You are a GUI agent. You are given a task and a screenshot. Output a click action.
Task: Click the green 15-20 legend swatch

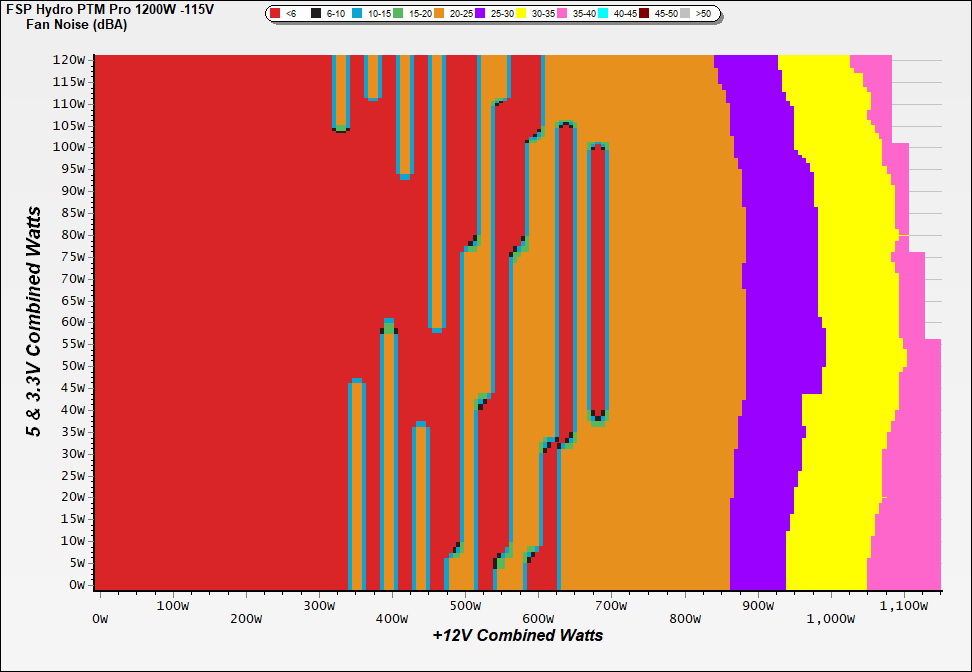click(397, 14)
